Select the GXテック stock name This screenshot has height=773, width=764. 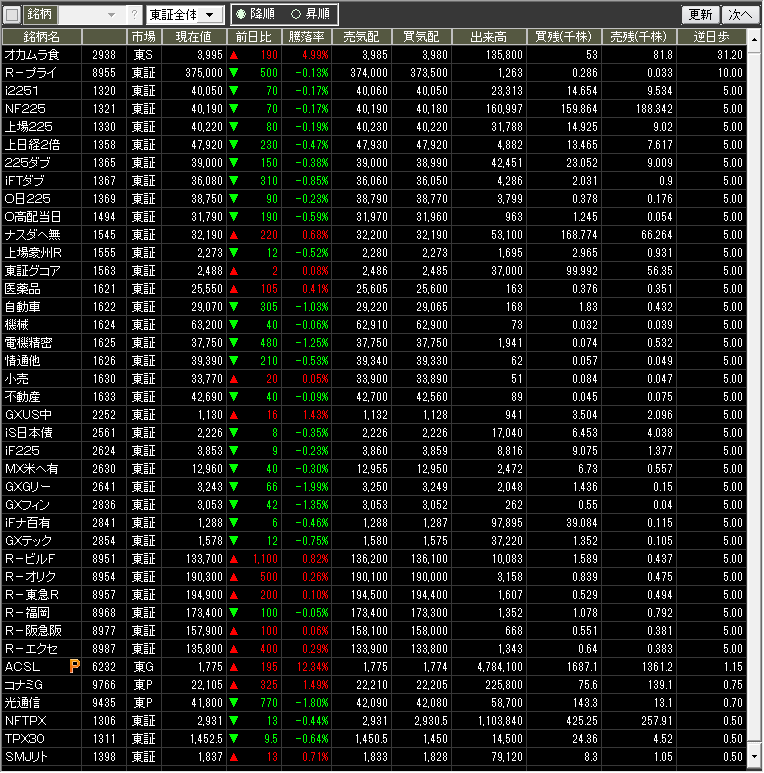click(x=28, y=541)
